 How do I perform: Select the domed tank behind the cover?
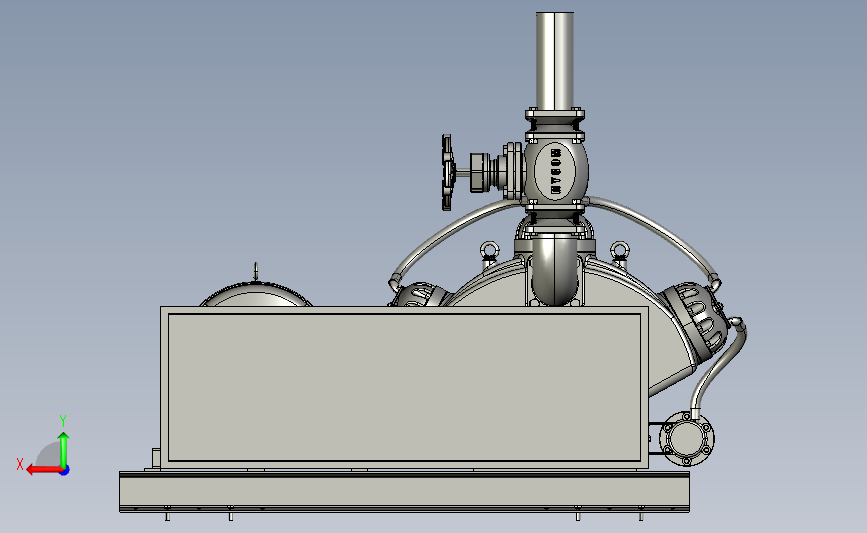(256, 294)
